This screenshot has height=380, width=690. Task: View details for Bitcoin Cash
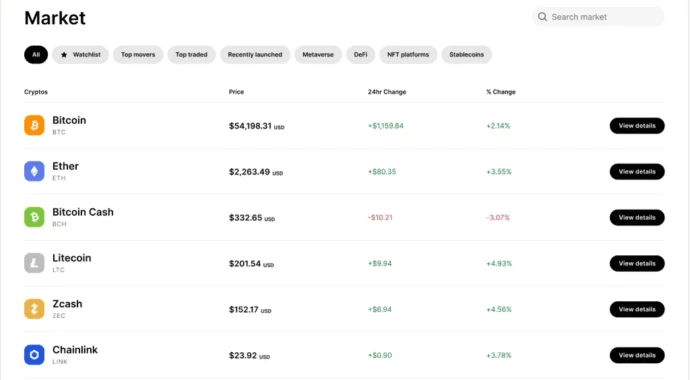point(637,218)
